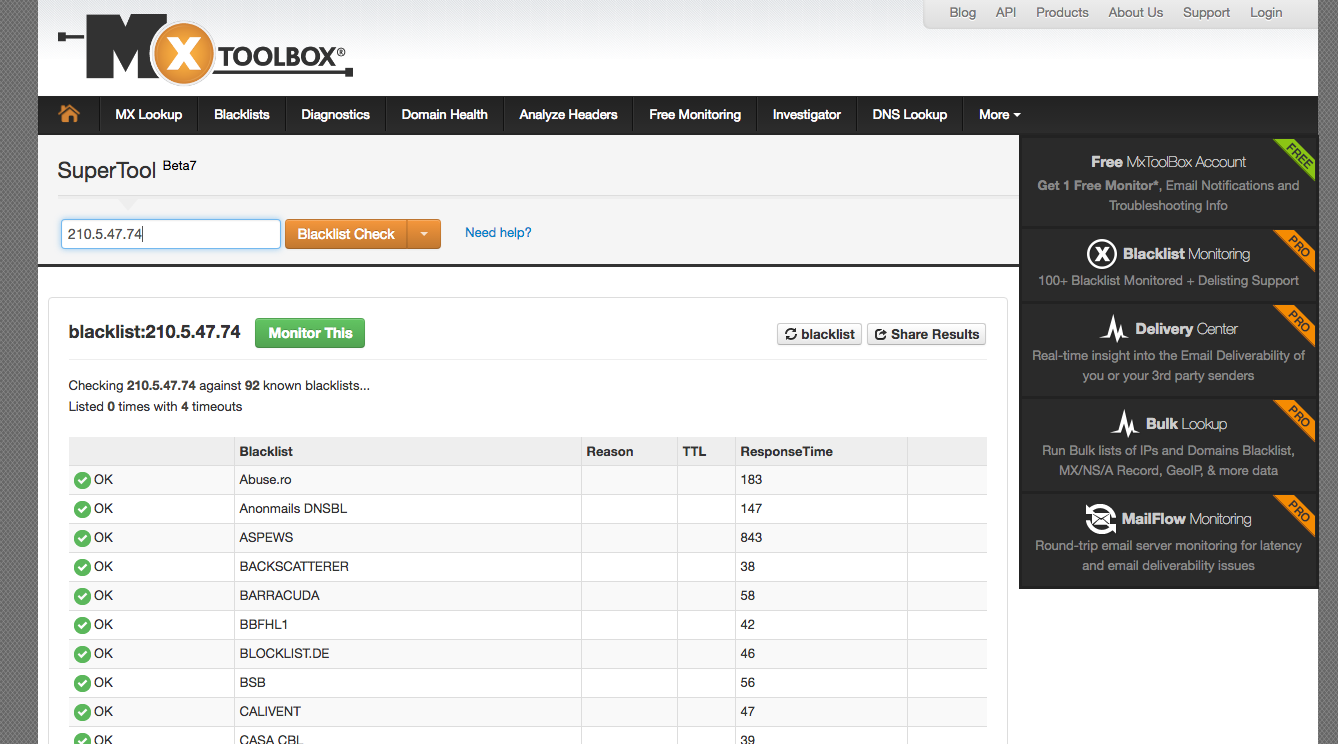Expand the More menu in navigation
This screenshot has height=744, width=1338.
tap(999, 115)
